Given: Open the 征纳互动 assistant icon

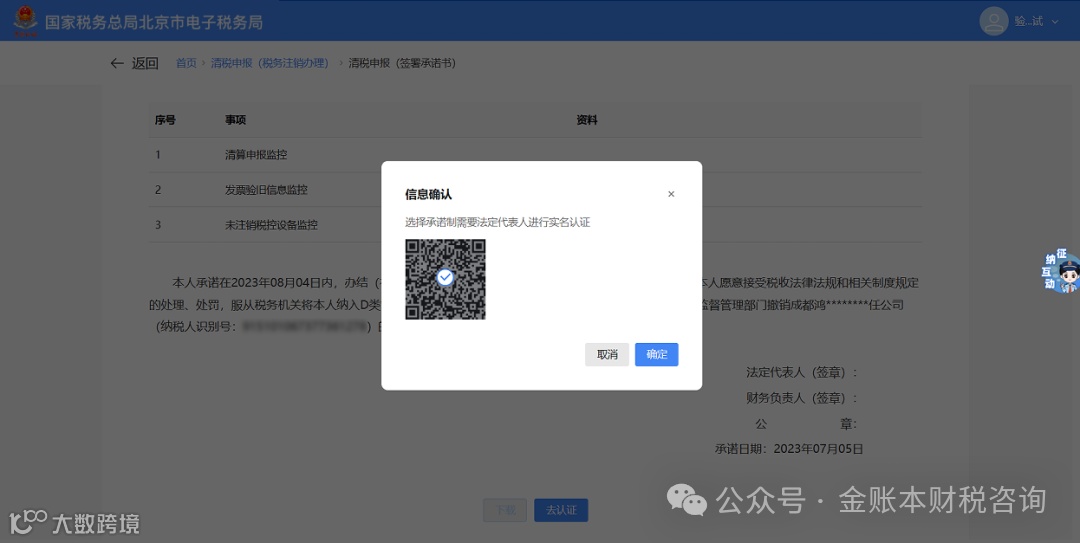Looking at the screenshot, I should coord(1061,272).
